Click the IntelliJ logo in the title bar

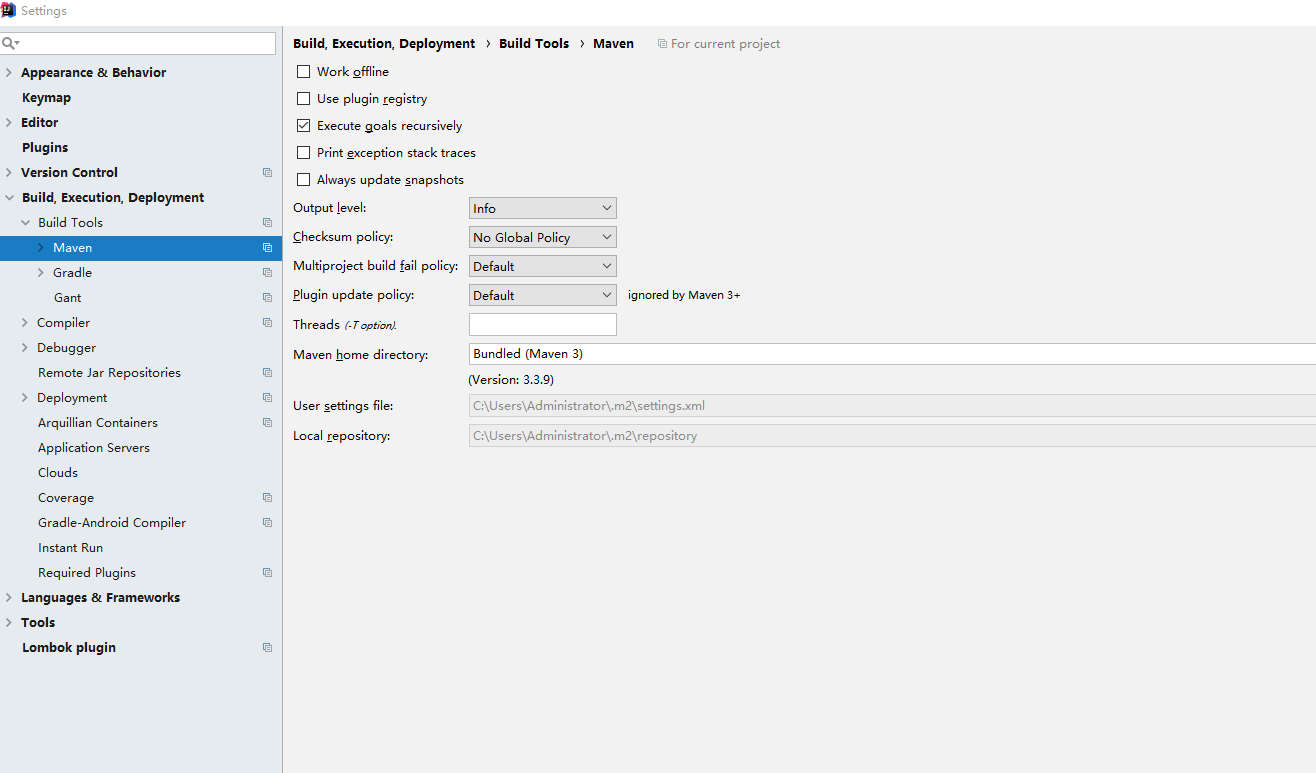pos(8,10)
